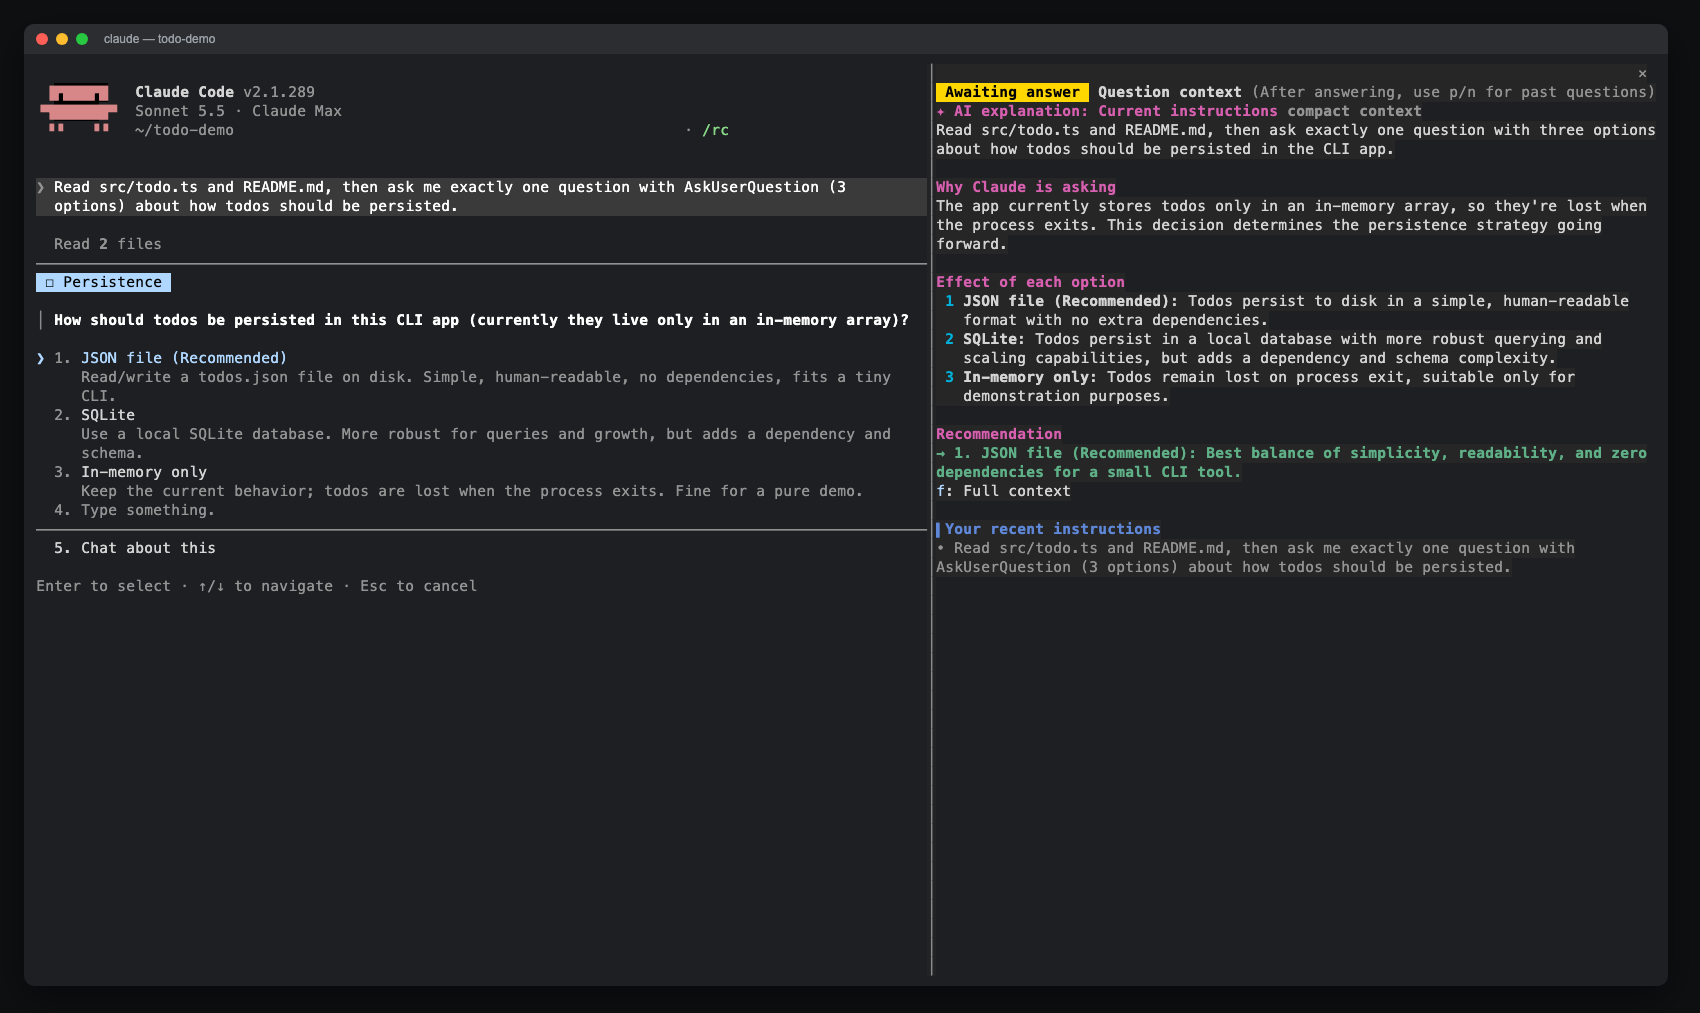Open Full context via the f shortcut label
Viewport: 1700px width, 1013px height.
[x=1003, y=491]
